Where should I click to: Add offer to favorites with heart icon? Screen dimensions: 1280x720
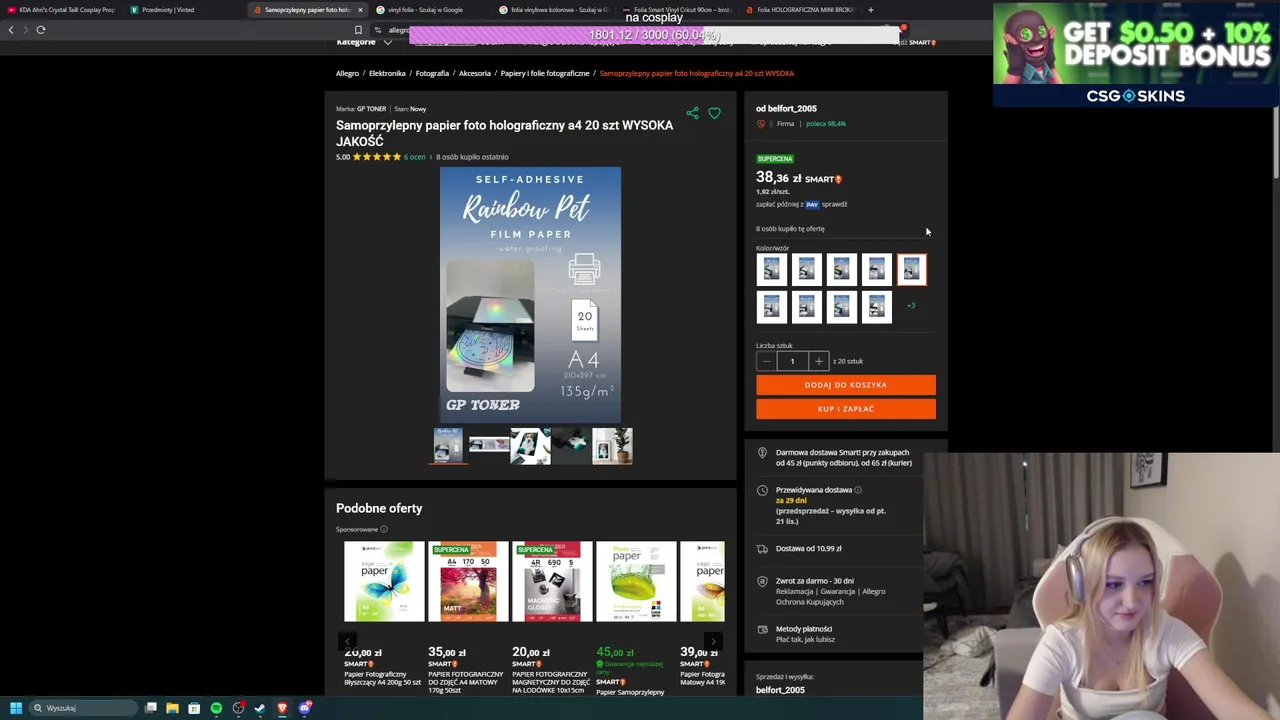(714, 113)
